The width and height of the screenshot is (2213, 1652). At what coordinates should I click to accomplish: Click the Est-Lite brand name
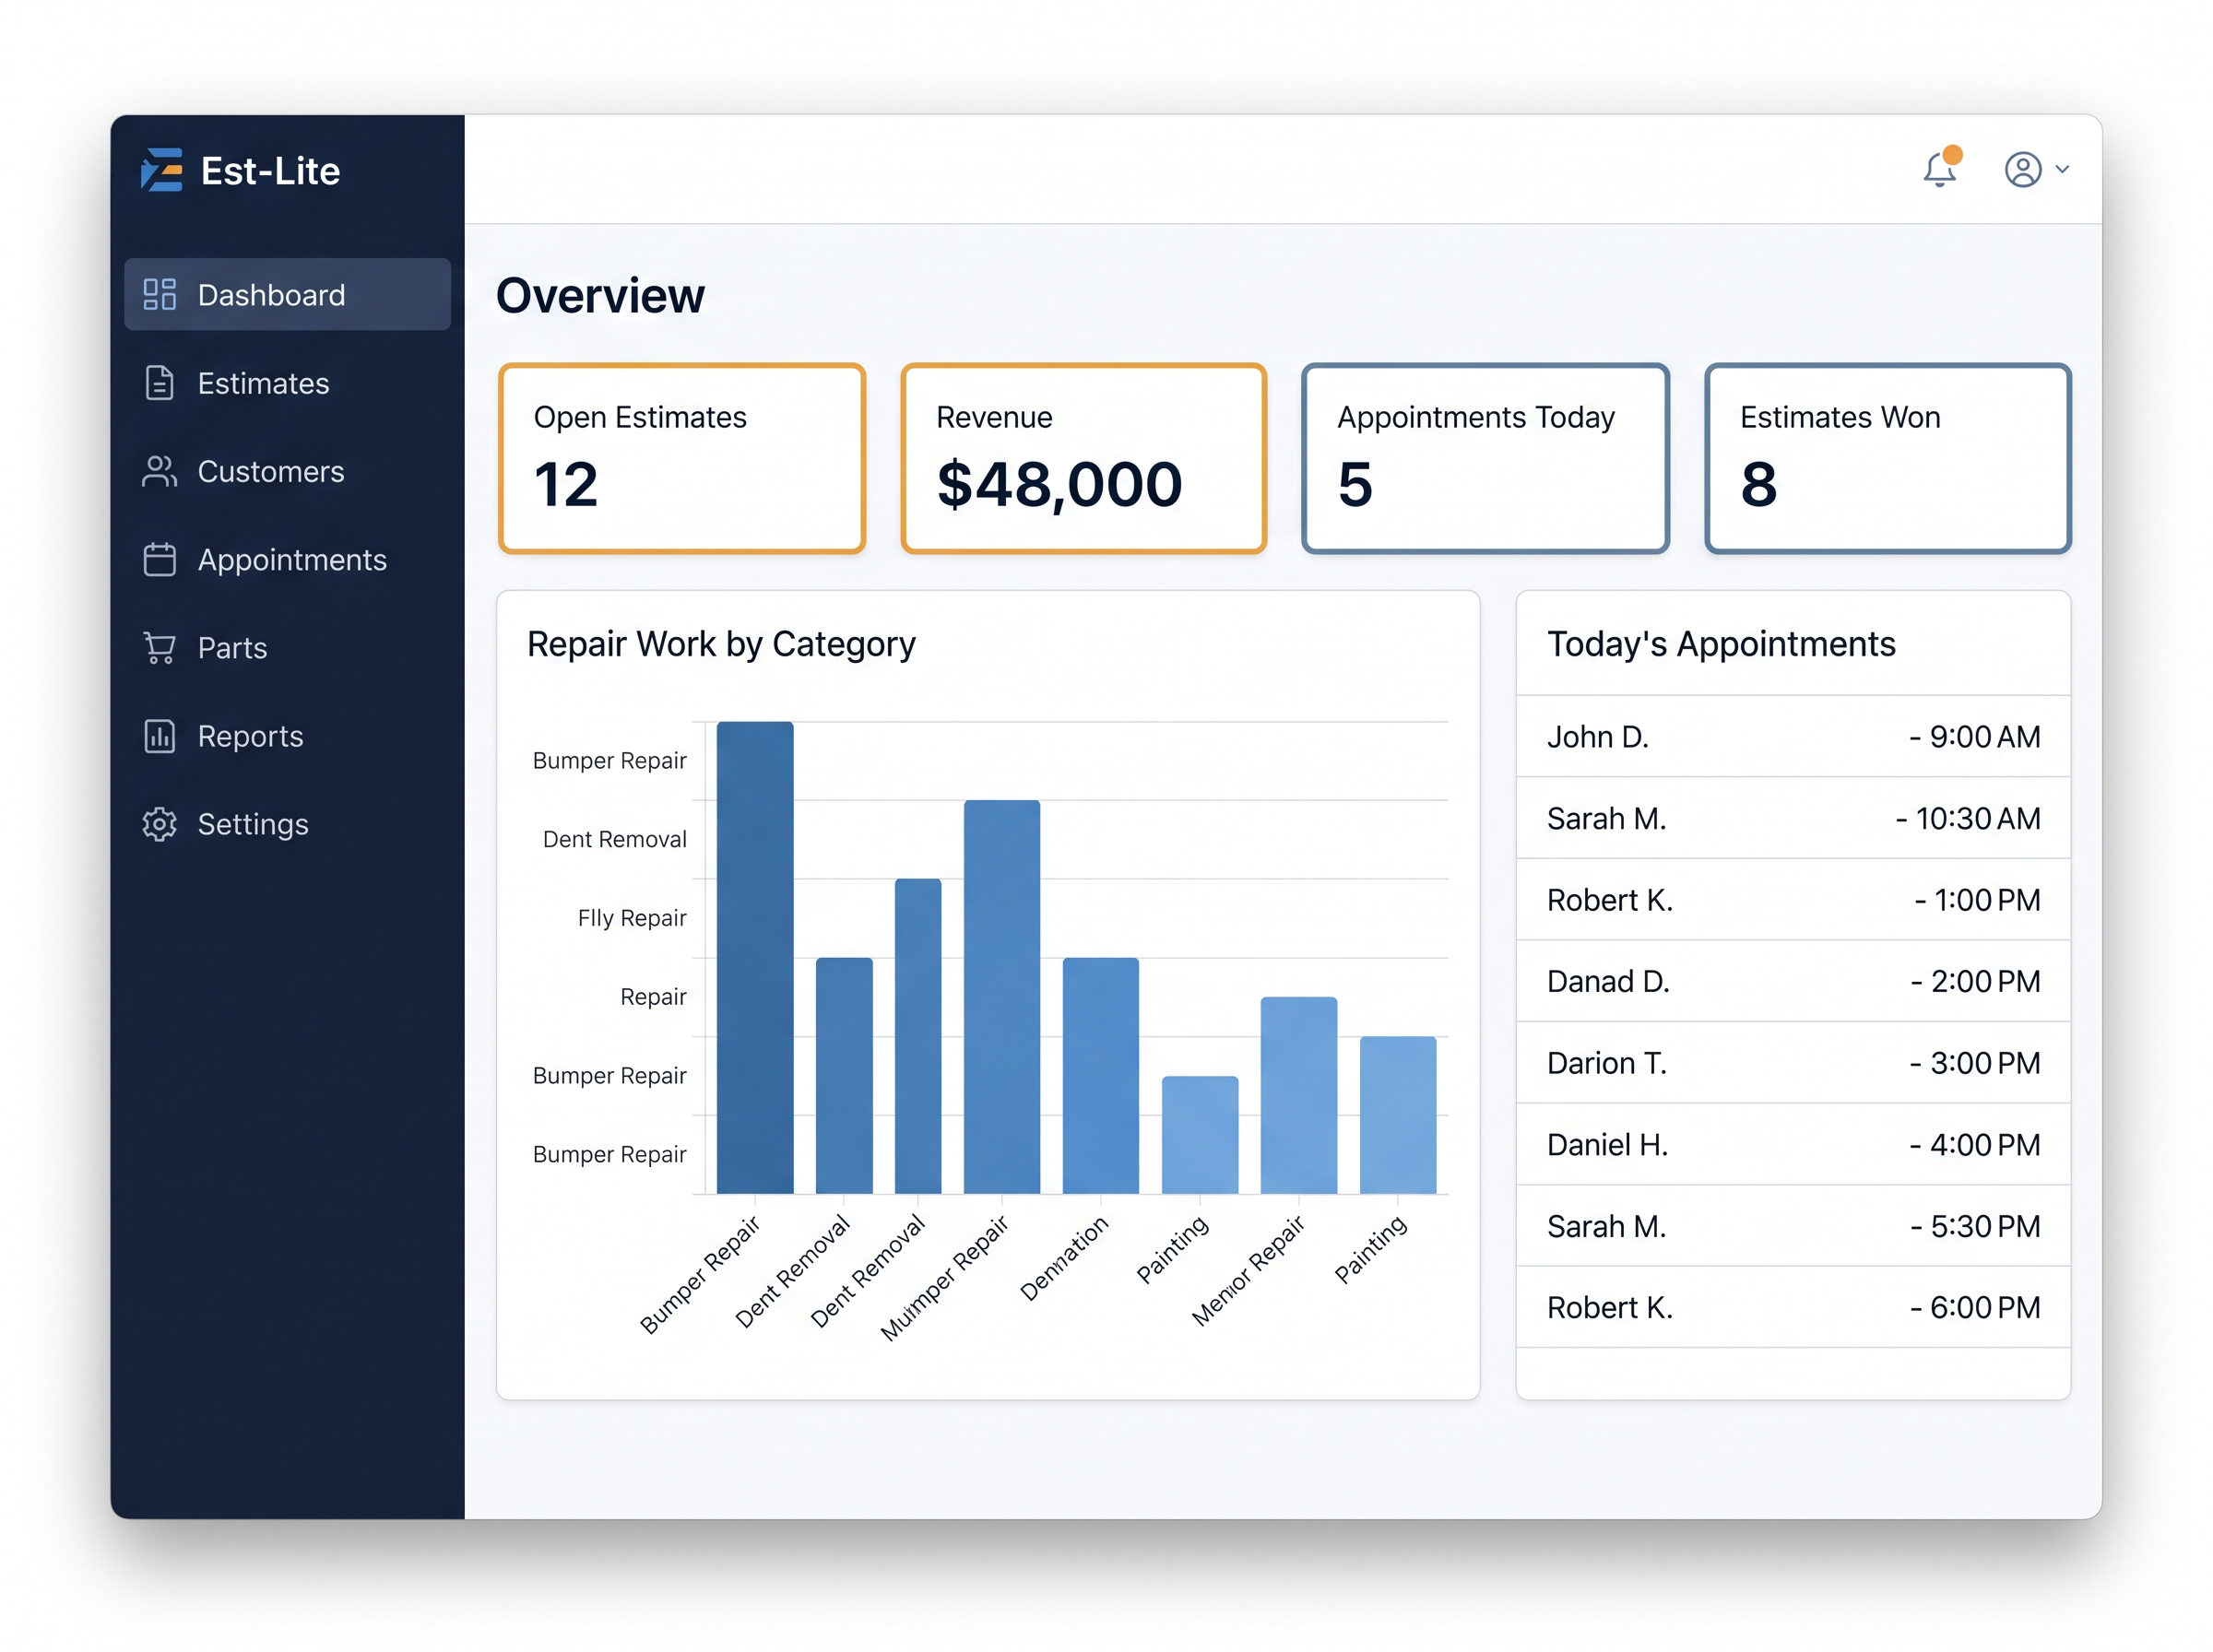pos(270,171)
